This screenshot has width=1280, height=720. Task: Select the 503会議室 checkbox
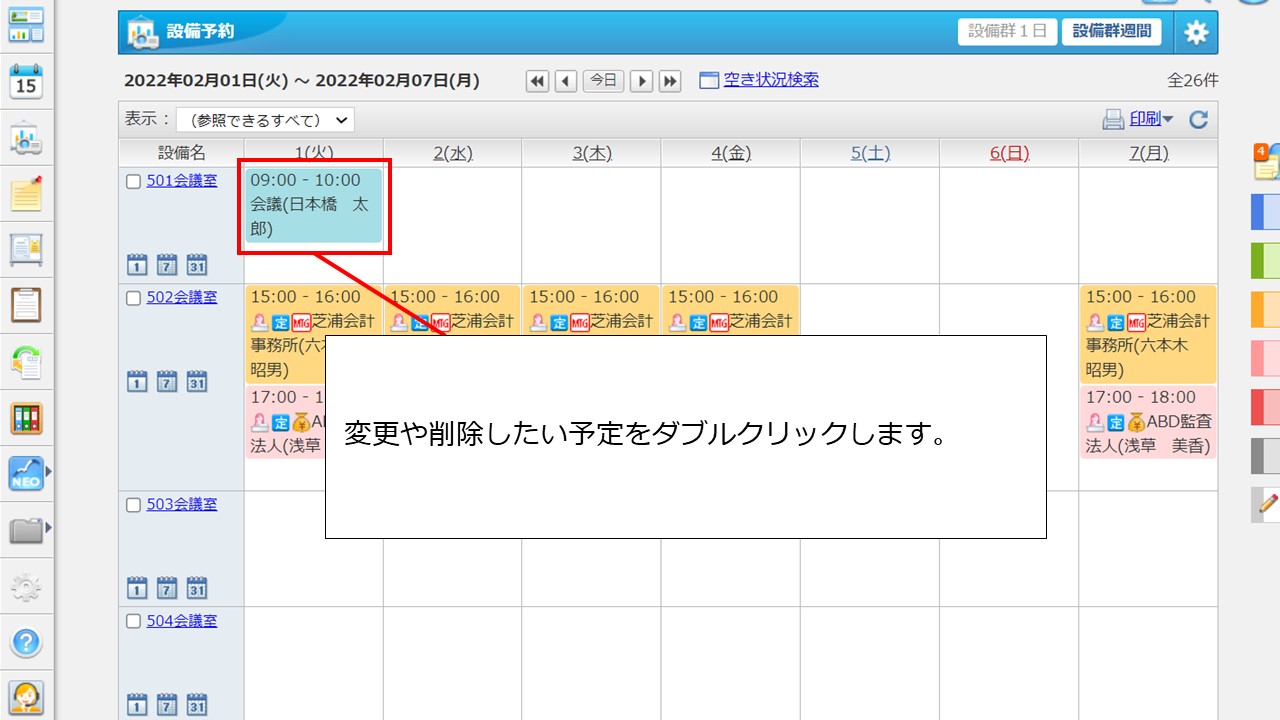coord(134,505)
